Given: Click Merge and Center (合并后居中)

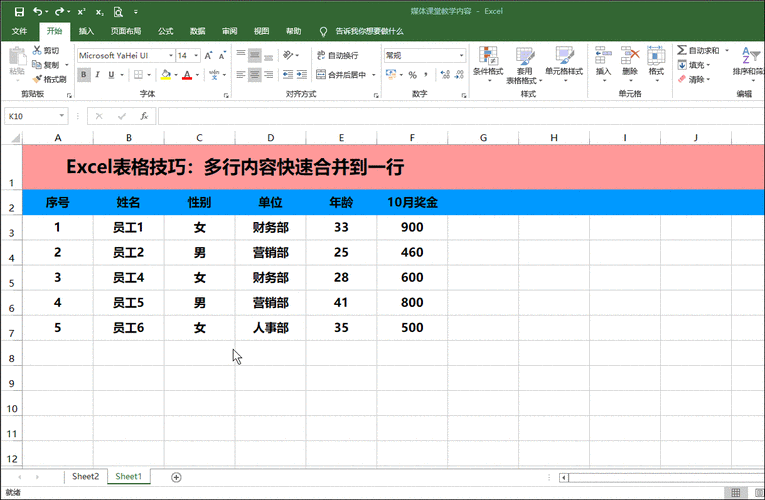Looking at the screenshot, I should point(342,75).
